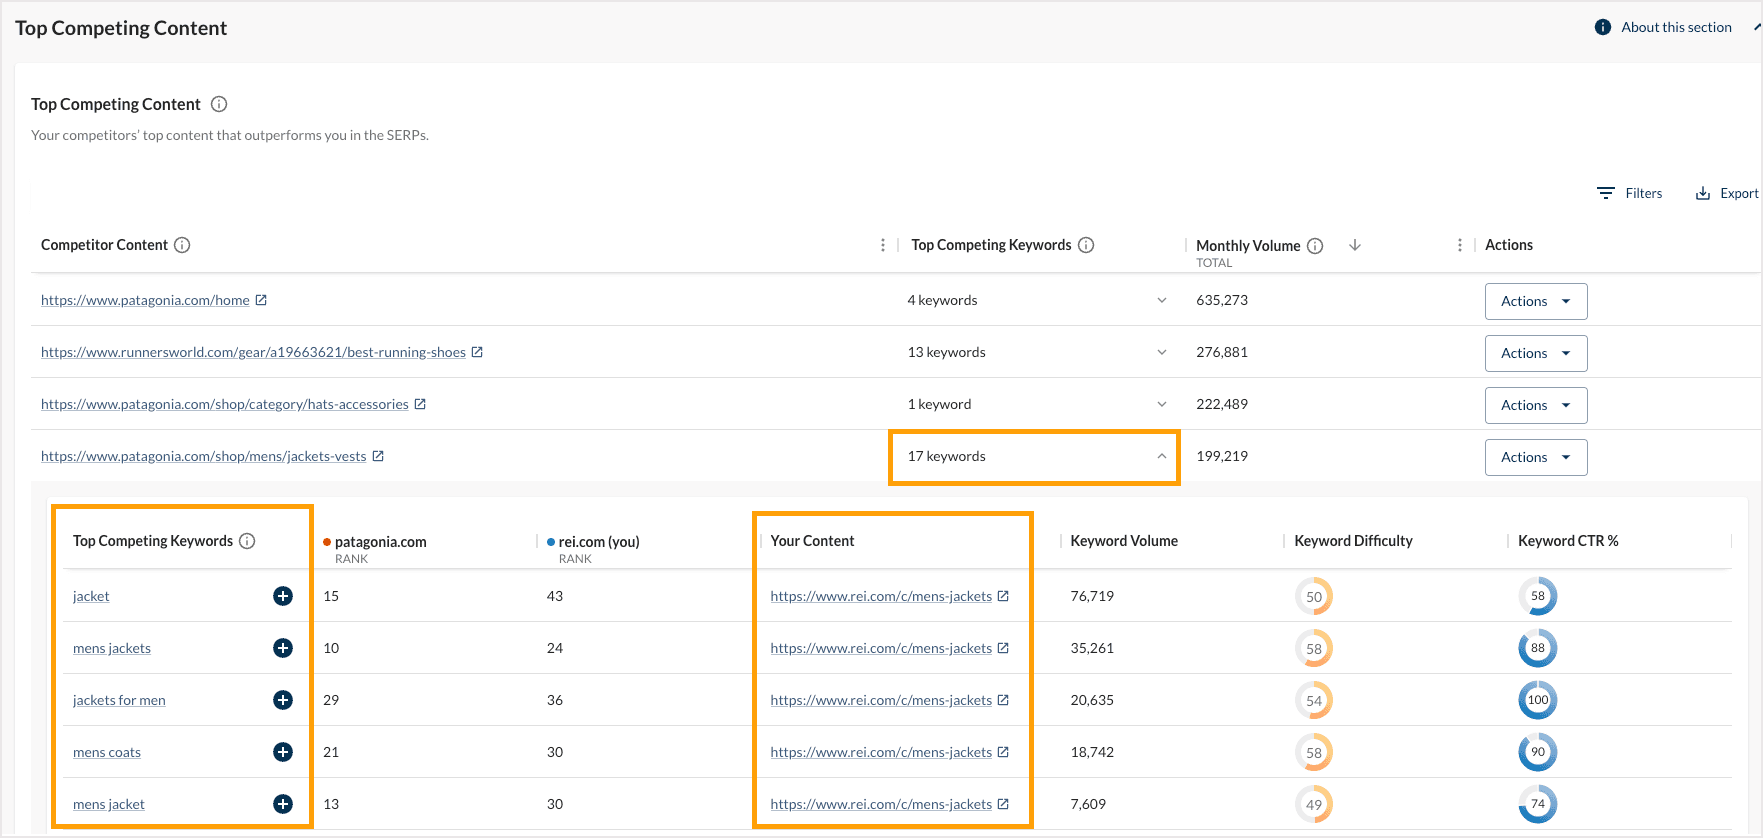Expand the 13 keywords runnersworld row

1161,352
